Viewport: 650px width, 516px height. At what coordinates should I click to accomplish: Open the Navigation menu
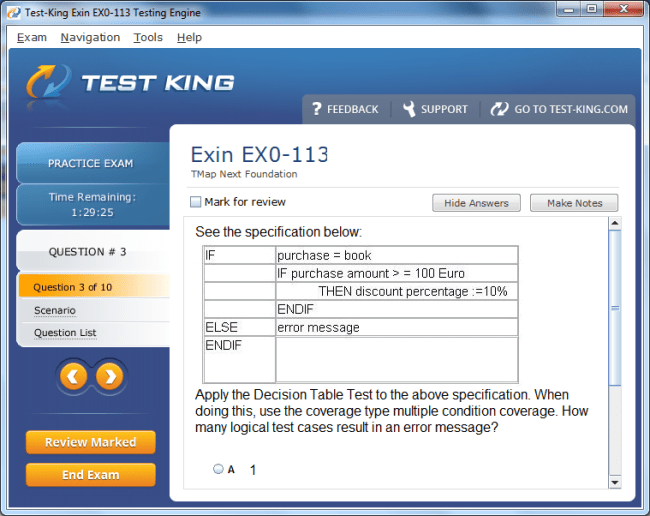(90, 37)
